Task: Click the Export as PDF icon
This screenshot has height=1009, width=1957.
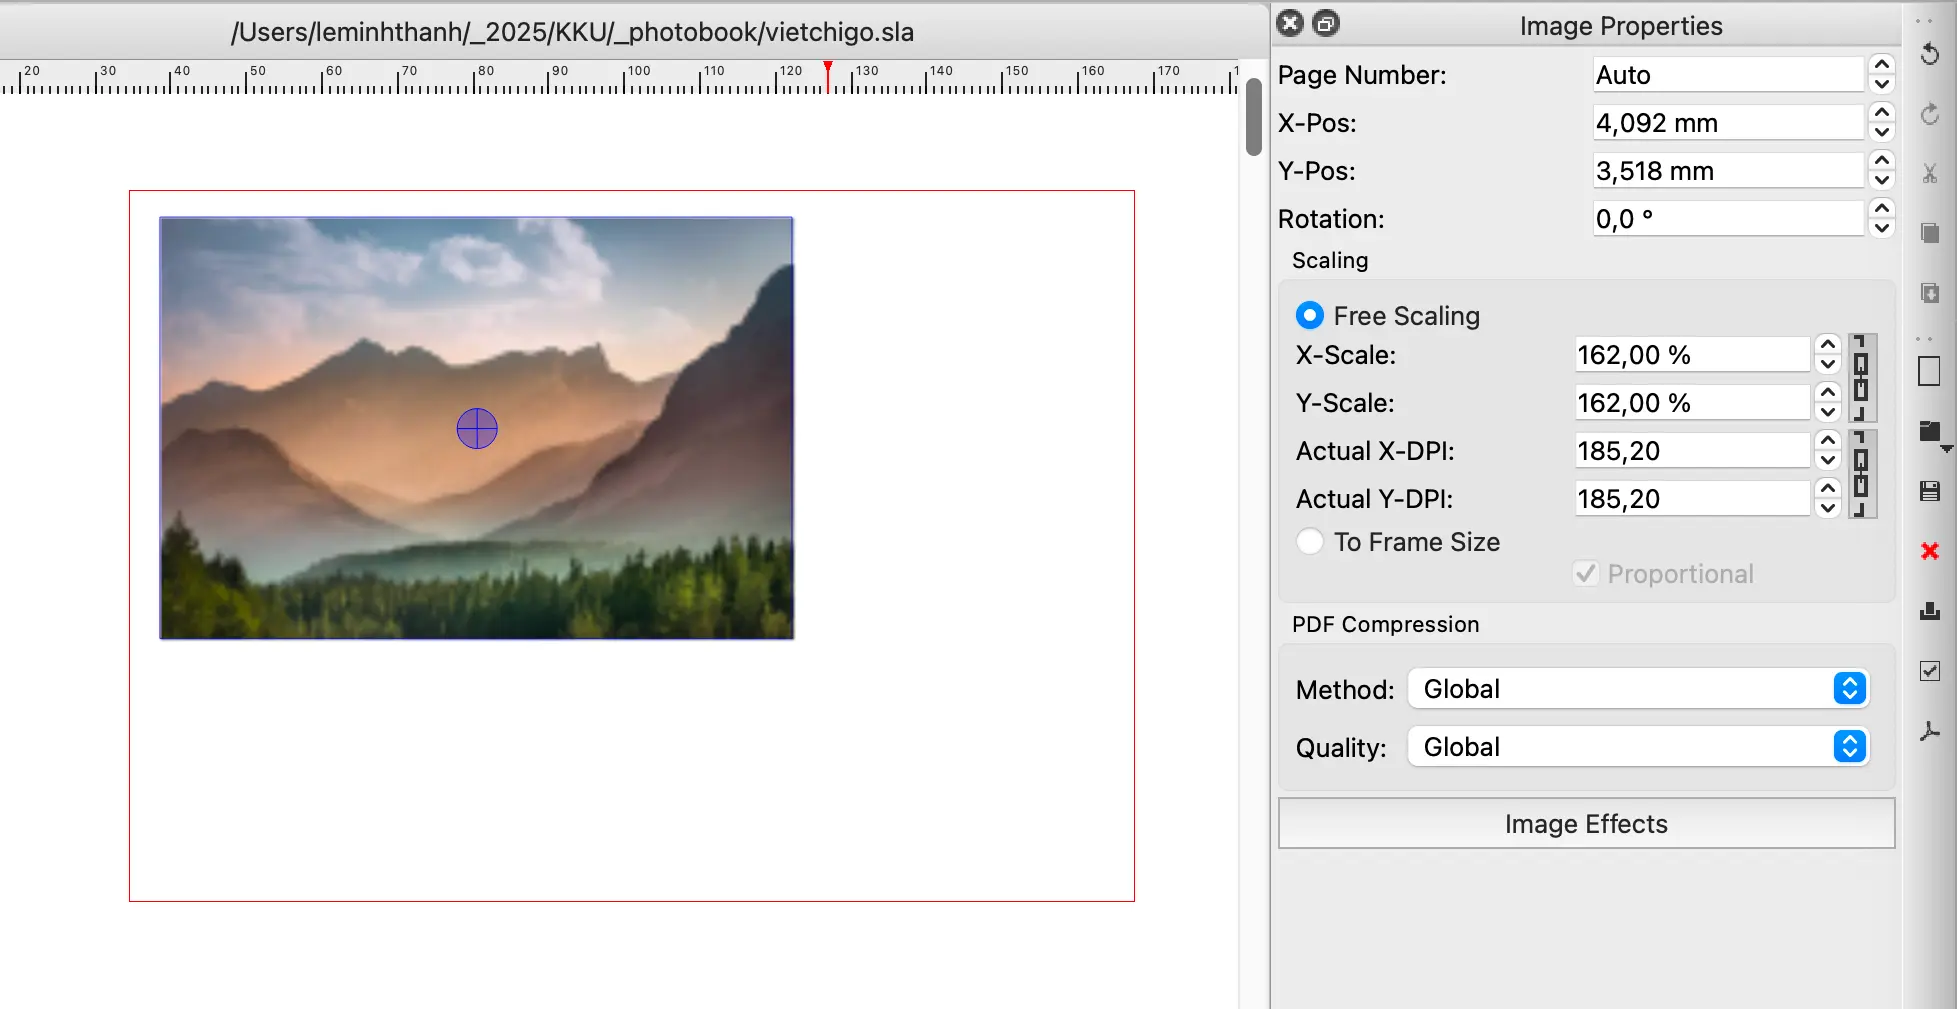Action: 1930,732
